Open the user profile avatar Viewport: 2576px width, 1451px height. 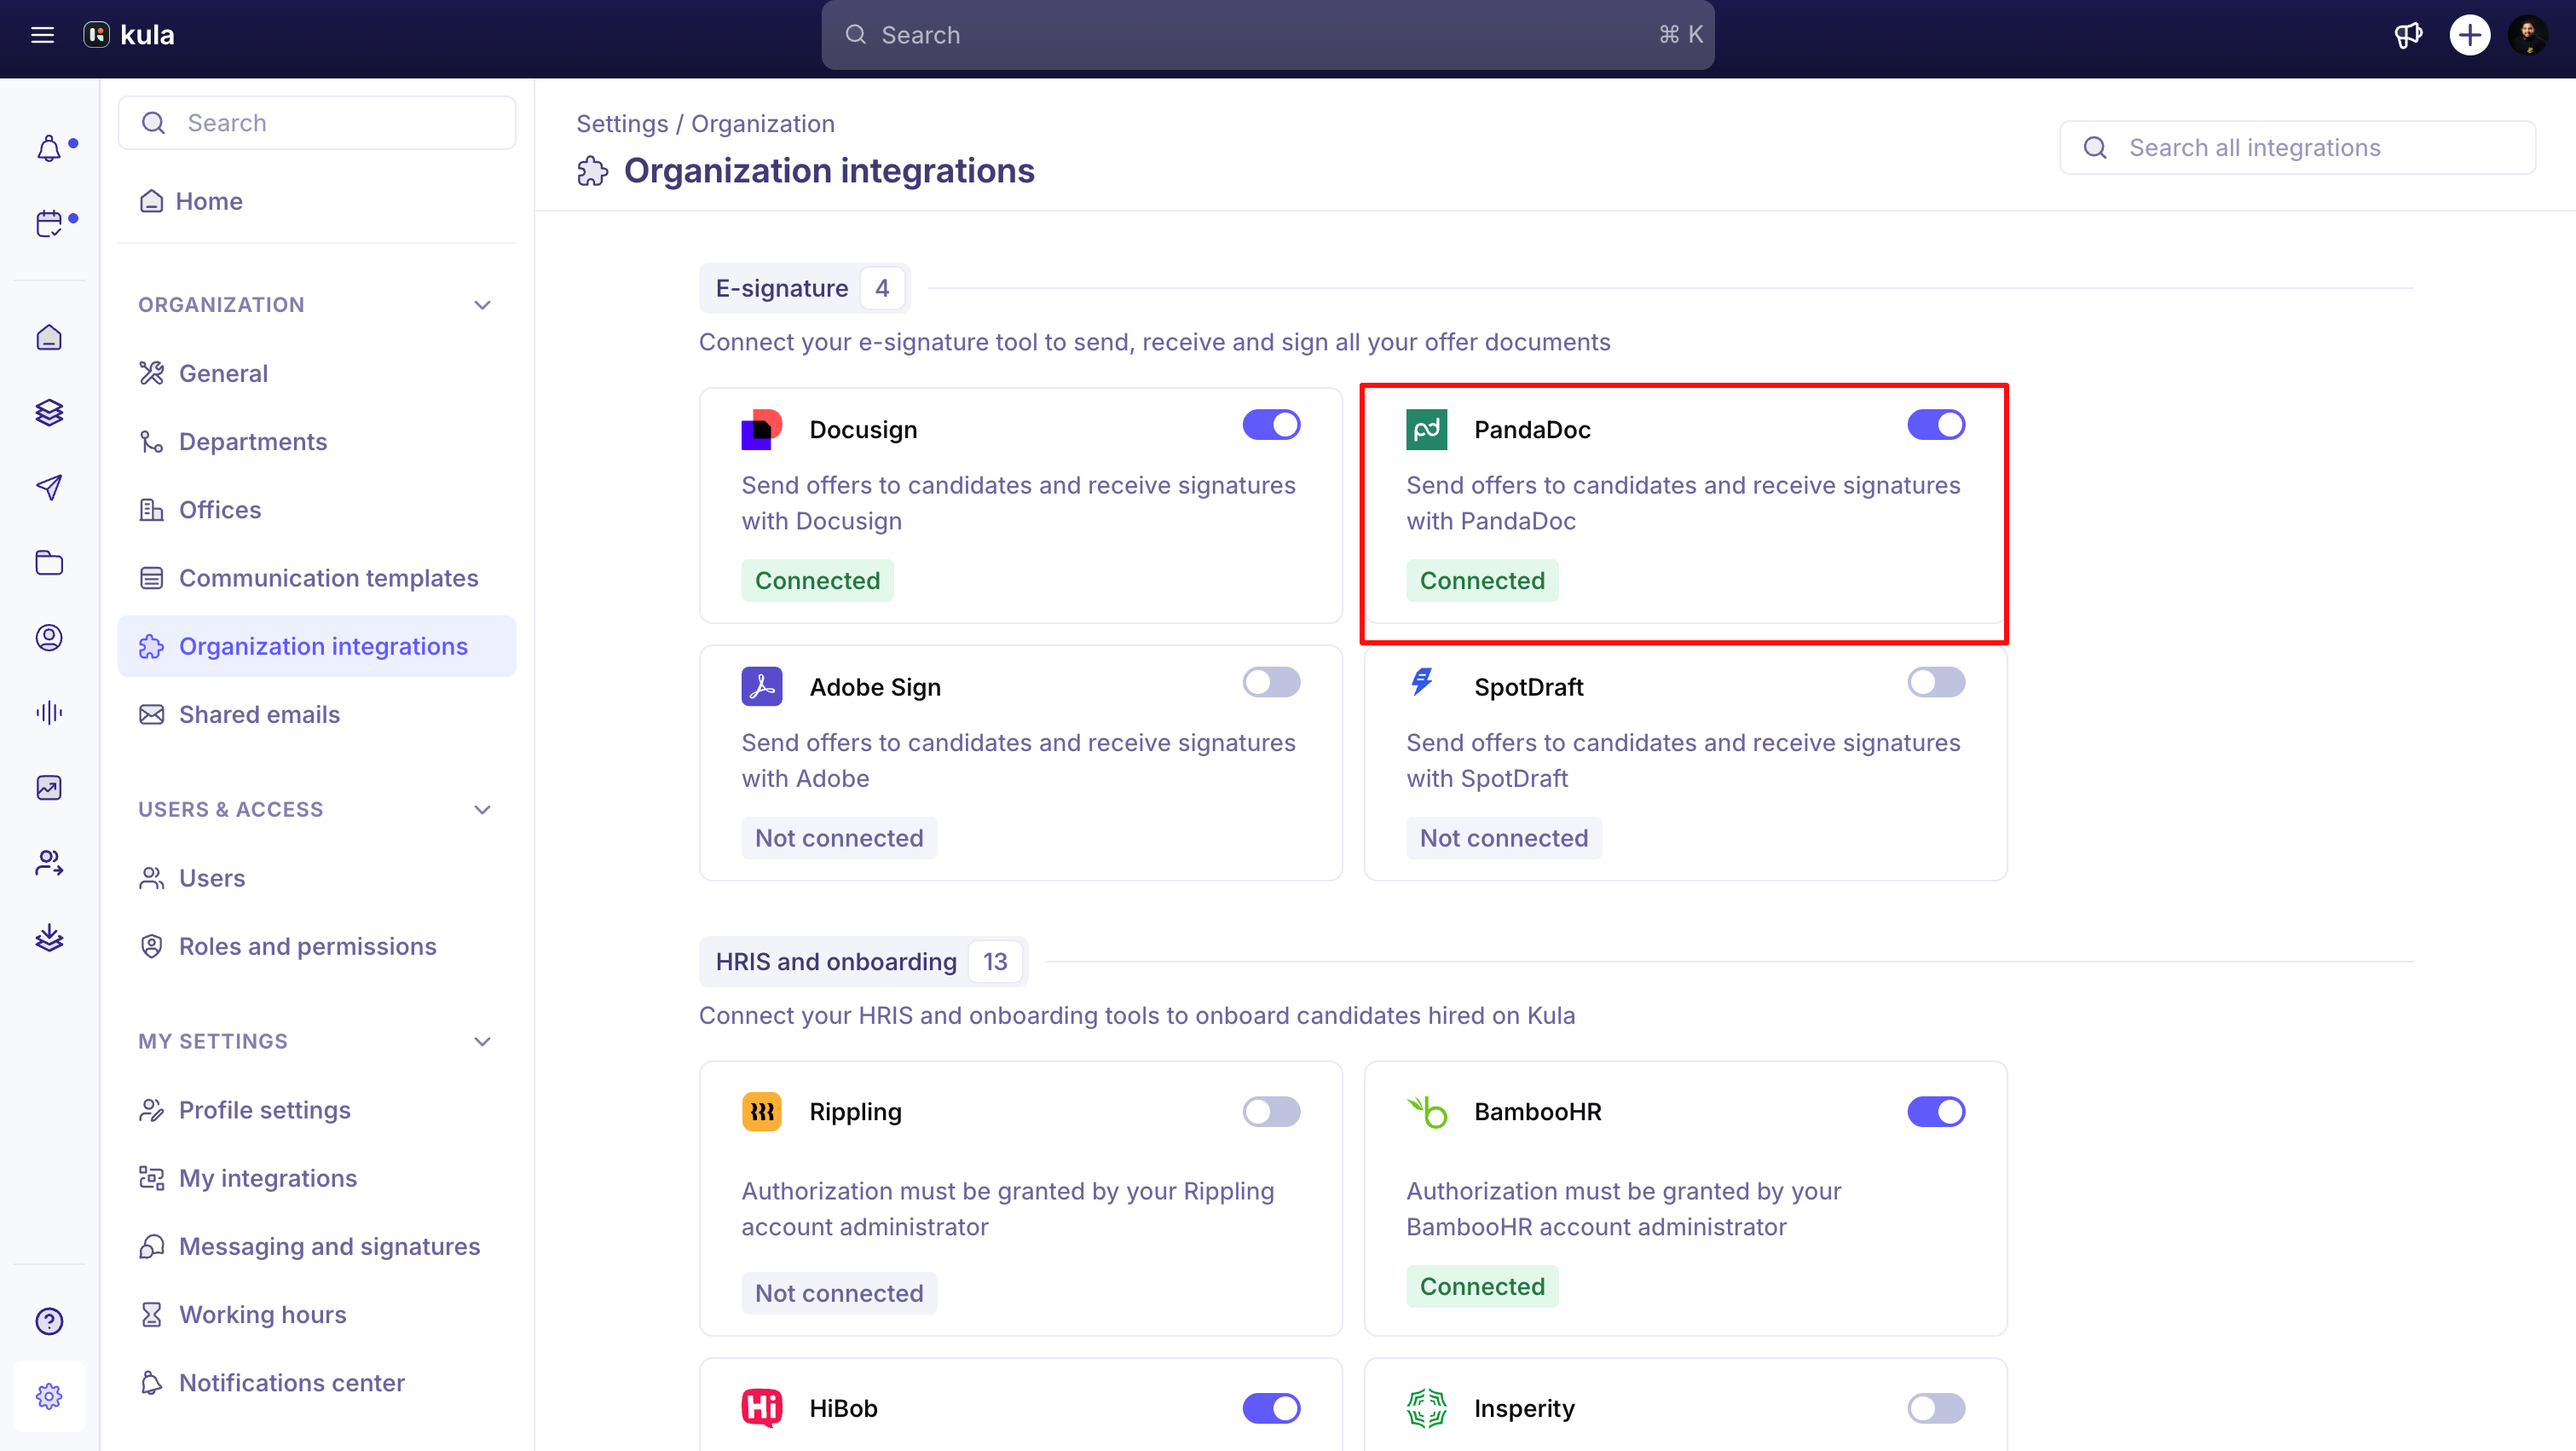[x=2528, y=35]
